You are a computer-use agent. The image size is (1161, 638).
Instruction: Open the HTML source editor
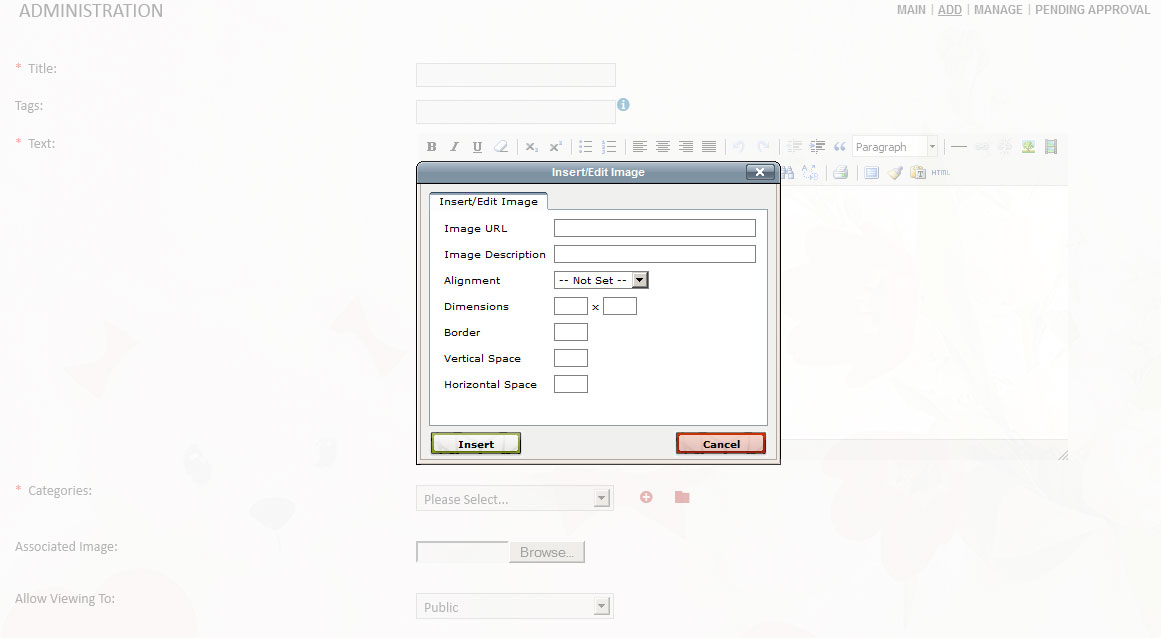tap(940, 172)
